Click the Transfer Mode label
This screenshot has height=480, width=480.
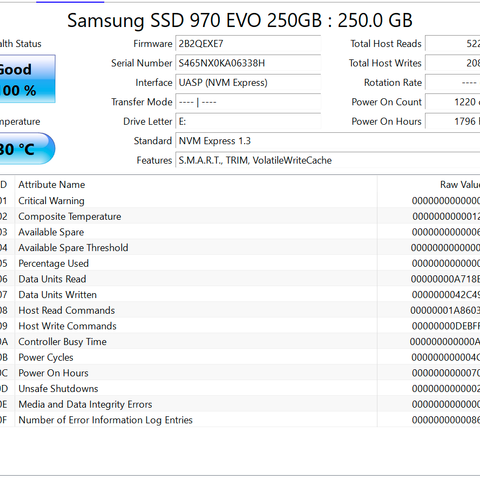coord(142,102)
